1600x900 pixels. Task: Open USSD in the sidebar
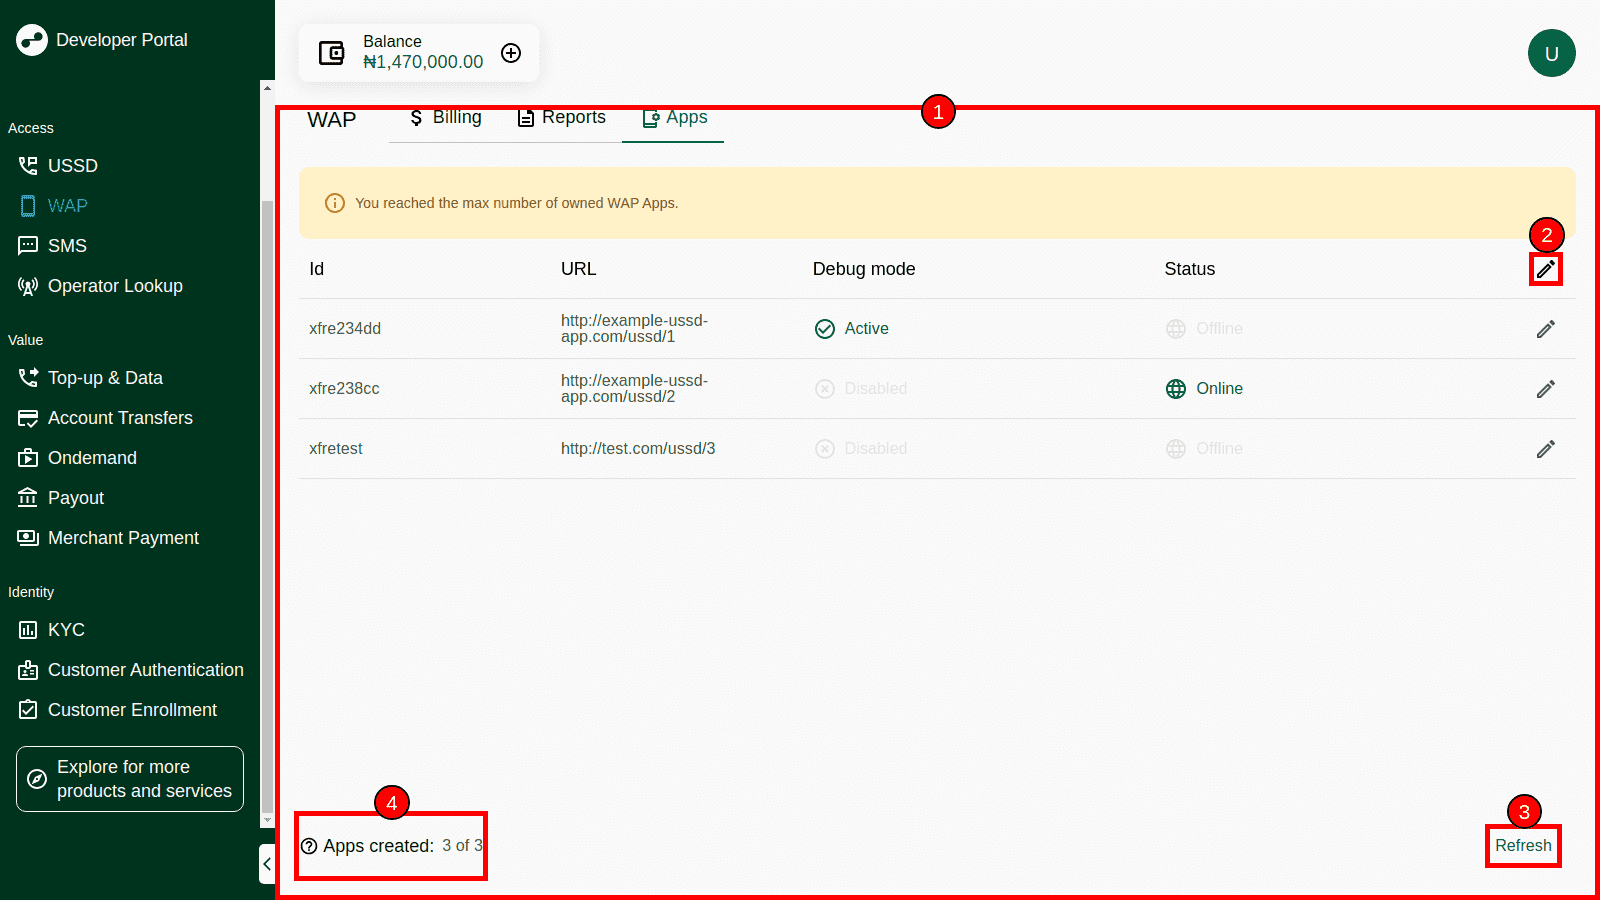coord(72,166)
